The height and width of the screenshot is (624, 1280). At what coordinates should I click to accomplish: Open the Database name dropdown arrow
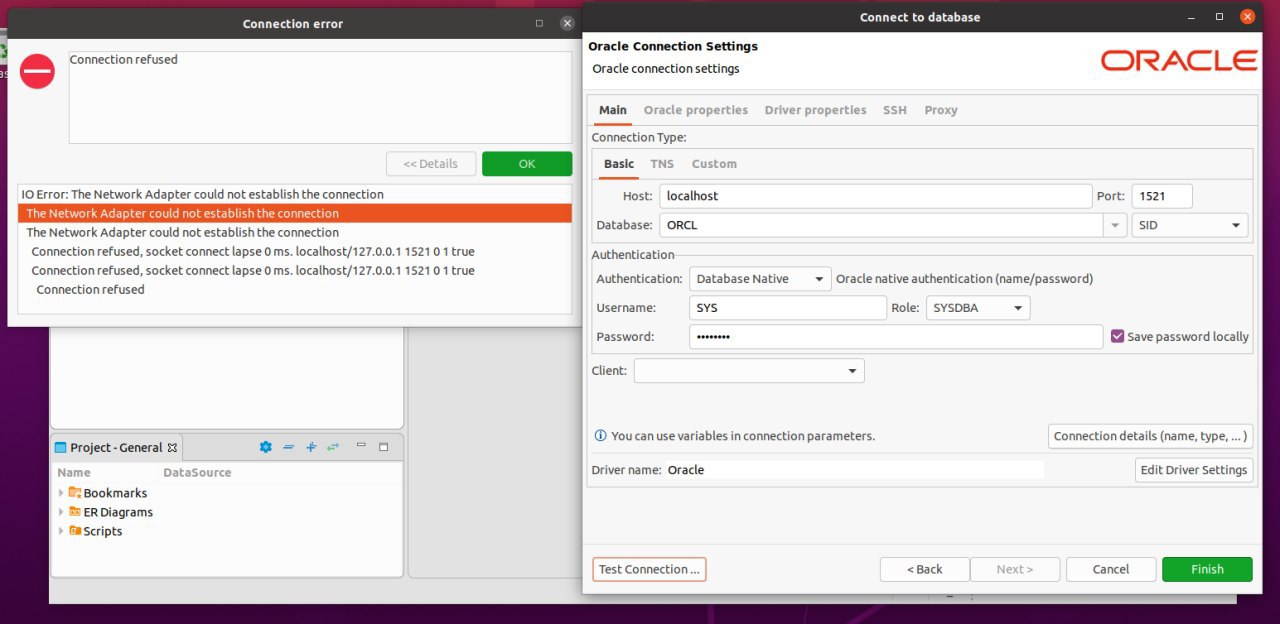pyautogui.click(x=1116, y=225)
